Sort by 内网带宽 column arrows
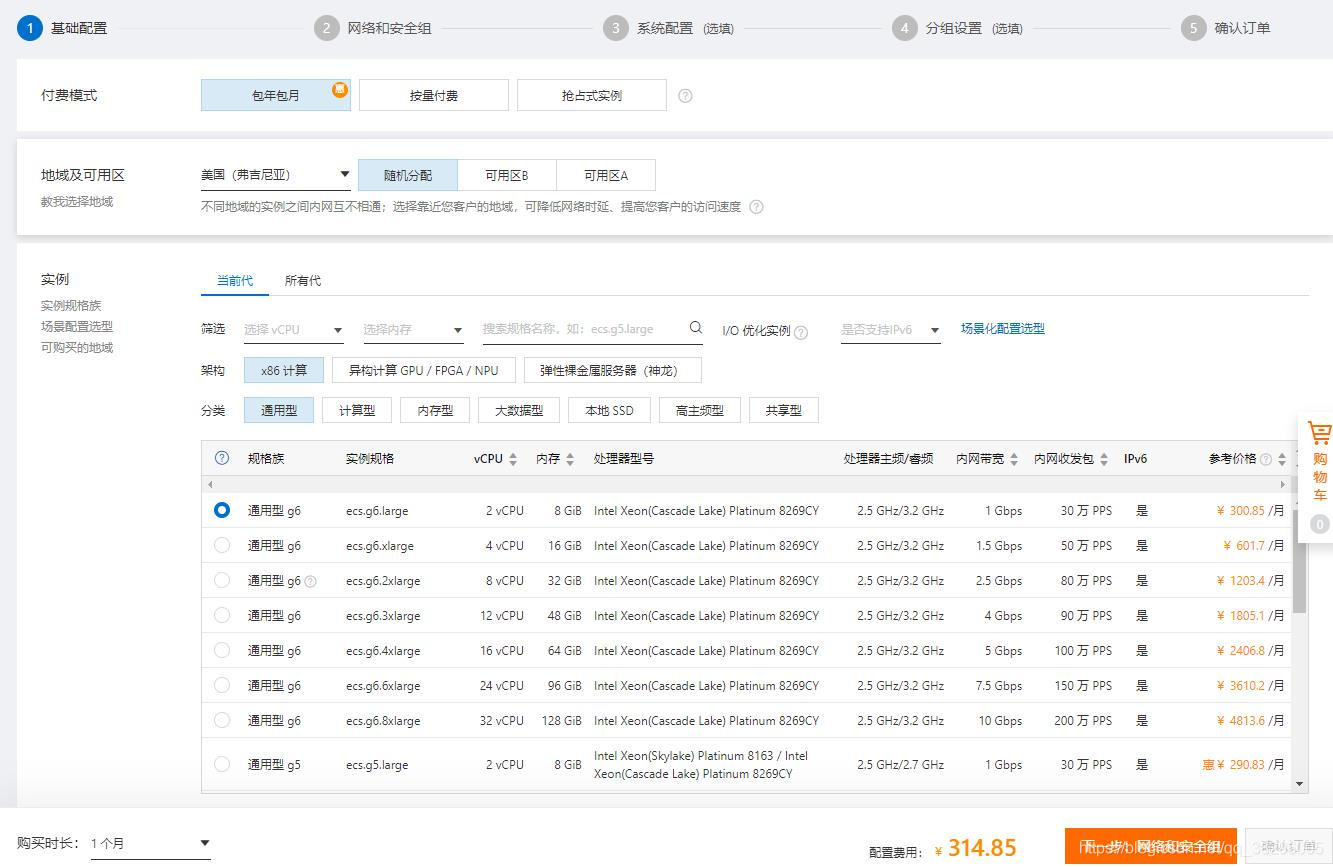Viewport: 1333px width, 867px height. (1014, 459)
